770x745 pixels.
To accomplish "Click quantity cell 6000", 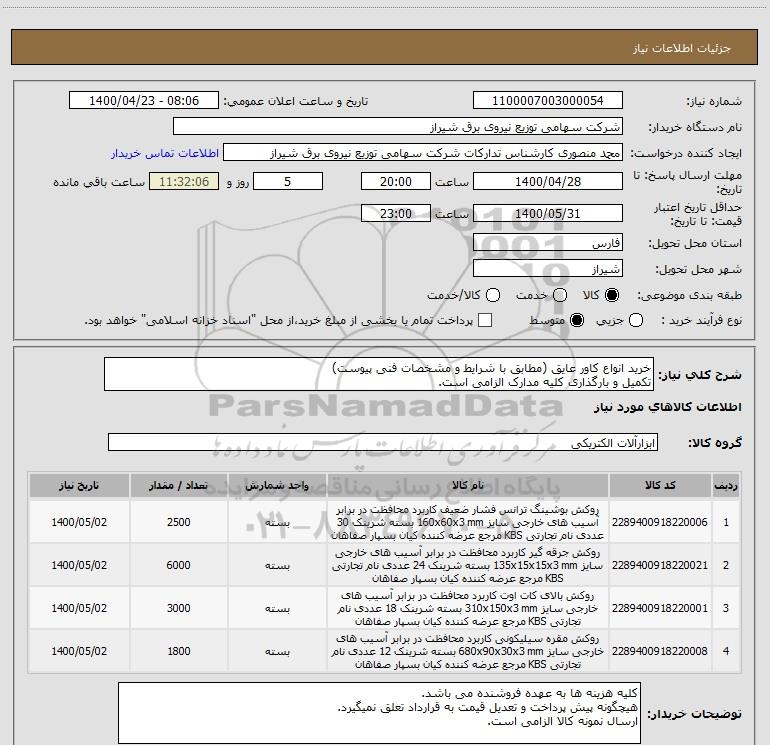I will 179,565.
